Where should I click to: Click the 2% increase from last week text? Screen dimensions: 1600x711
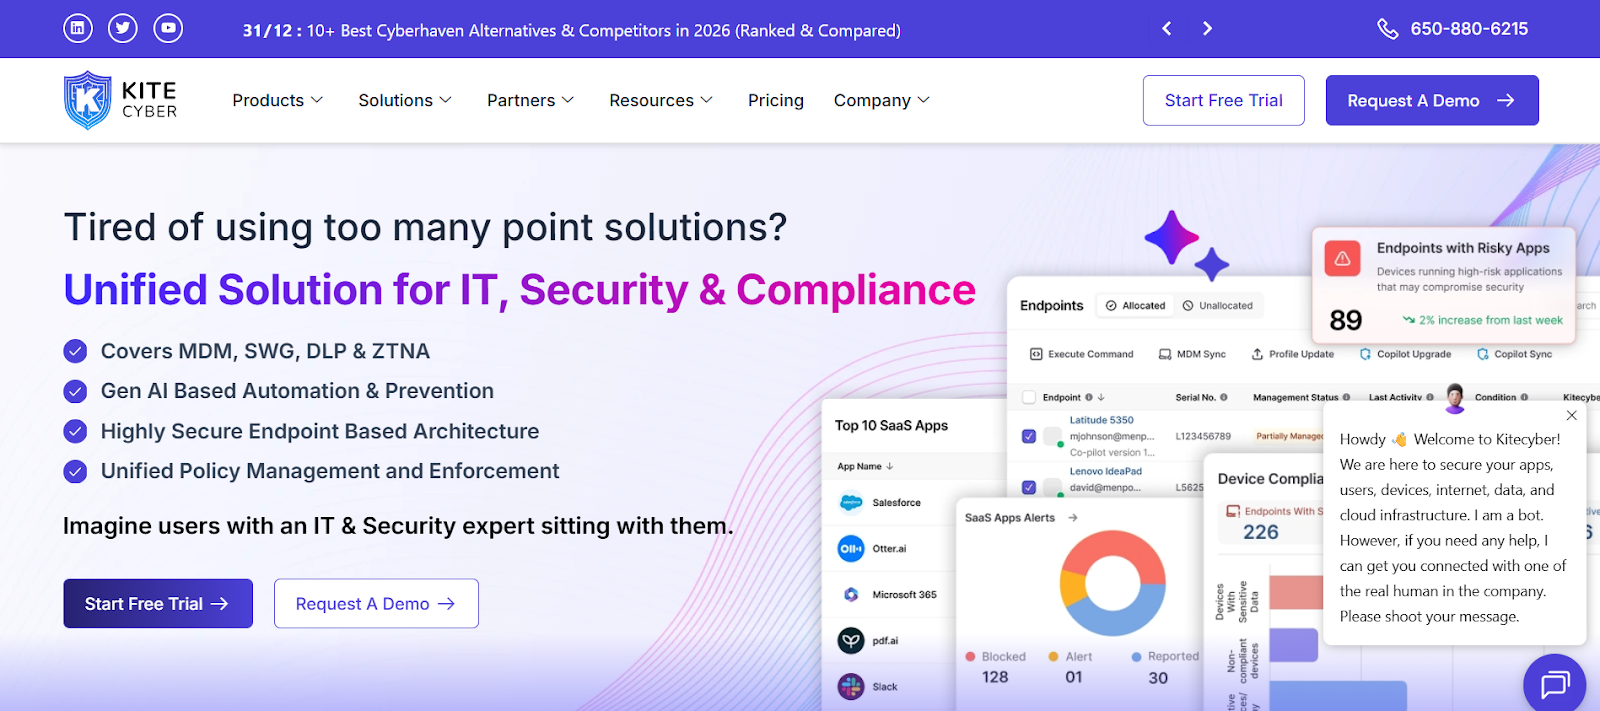[1490, 320]
